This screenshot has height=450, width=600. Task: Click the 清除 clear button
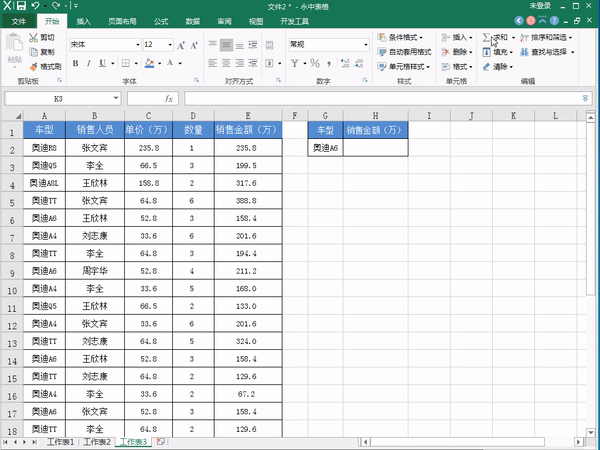coord(497,67)
